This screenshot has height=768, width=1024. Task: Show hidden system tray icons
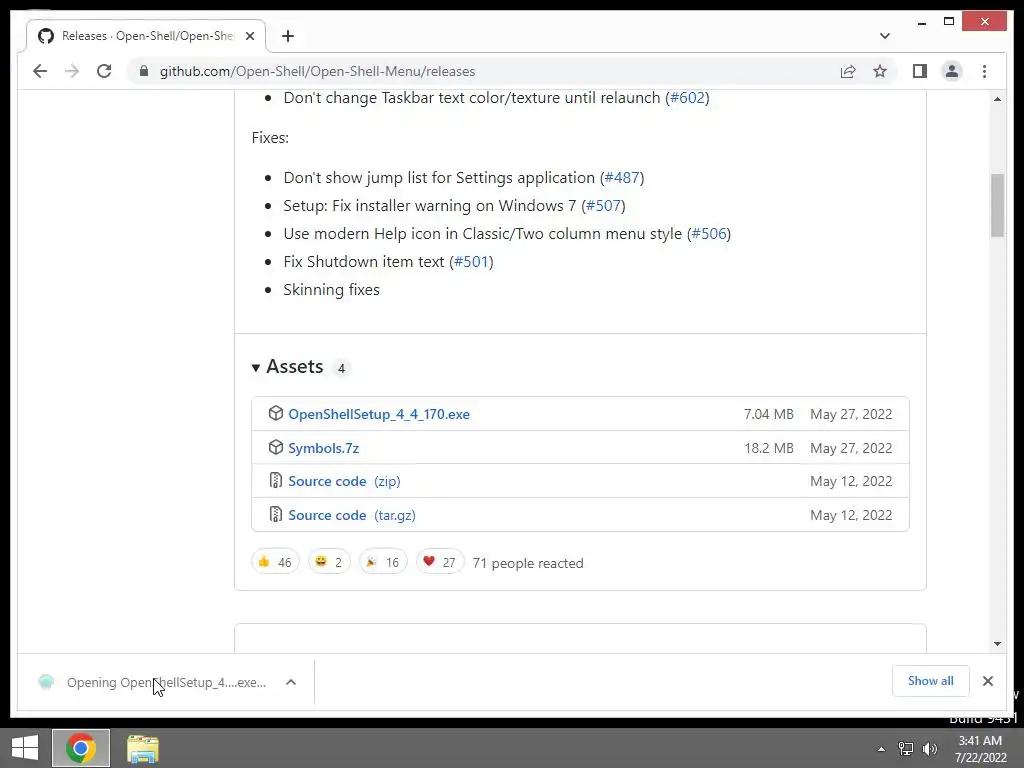[x=881, y=749]
